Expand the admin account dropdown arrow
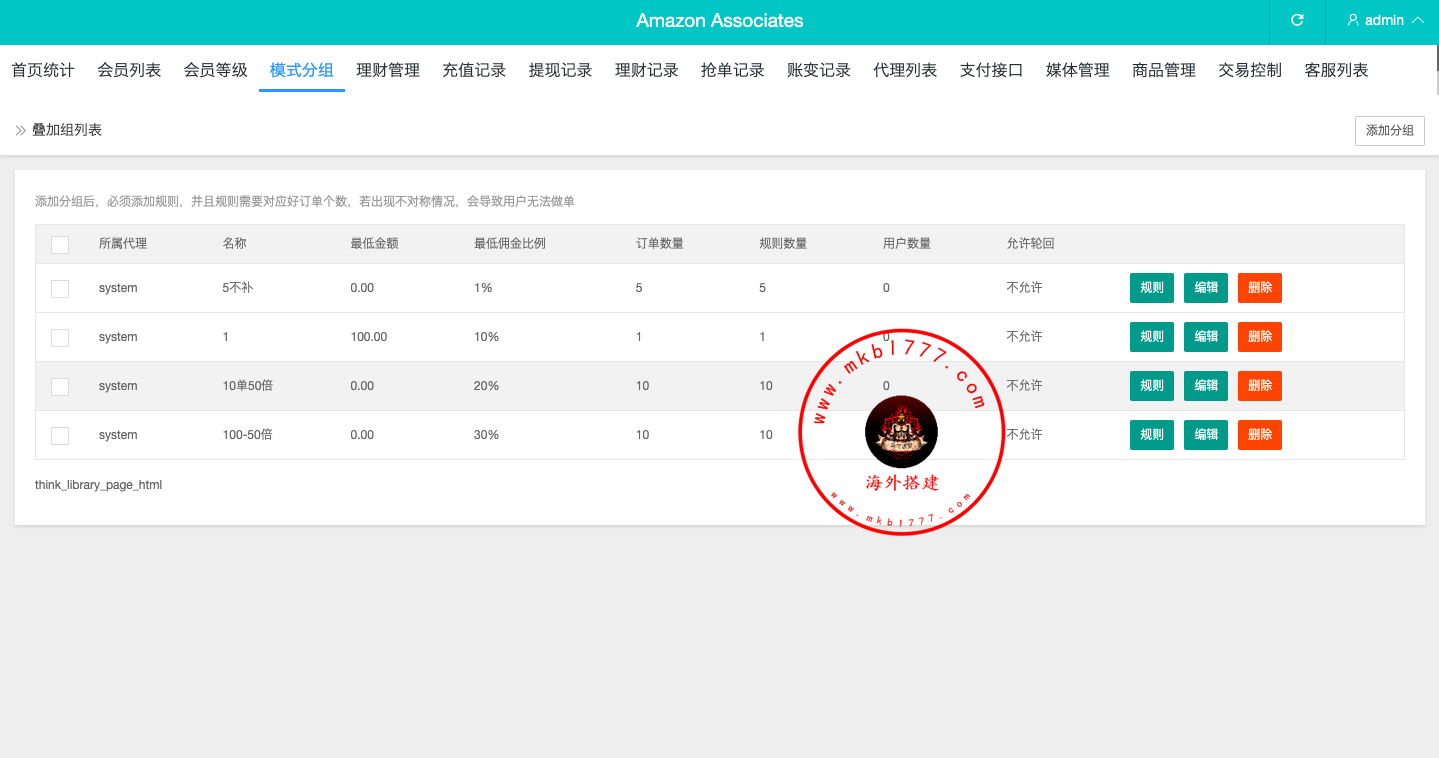This screenshot has width=1439, height=758. (x=1417, y=20)
